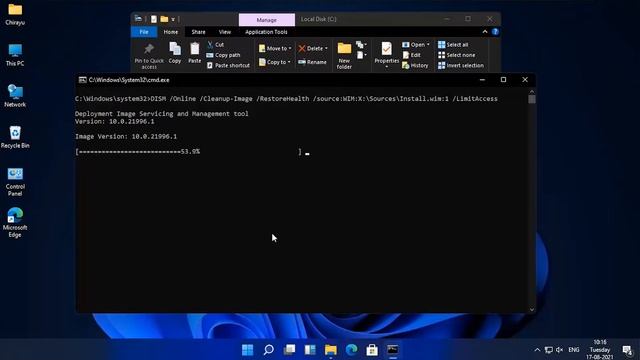Viewport: 640px width, 360px height.
Task: Click the cmd.exe title bar icon
Action: [x=82, y=80]
